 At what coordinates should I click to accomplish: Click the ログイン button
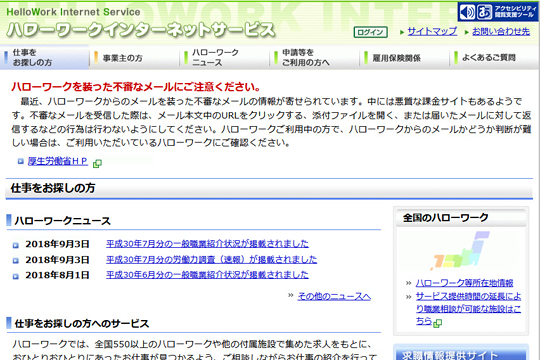pos(370,32)
